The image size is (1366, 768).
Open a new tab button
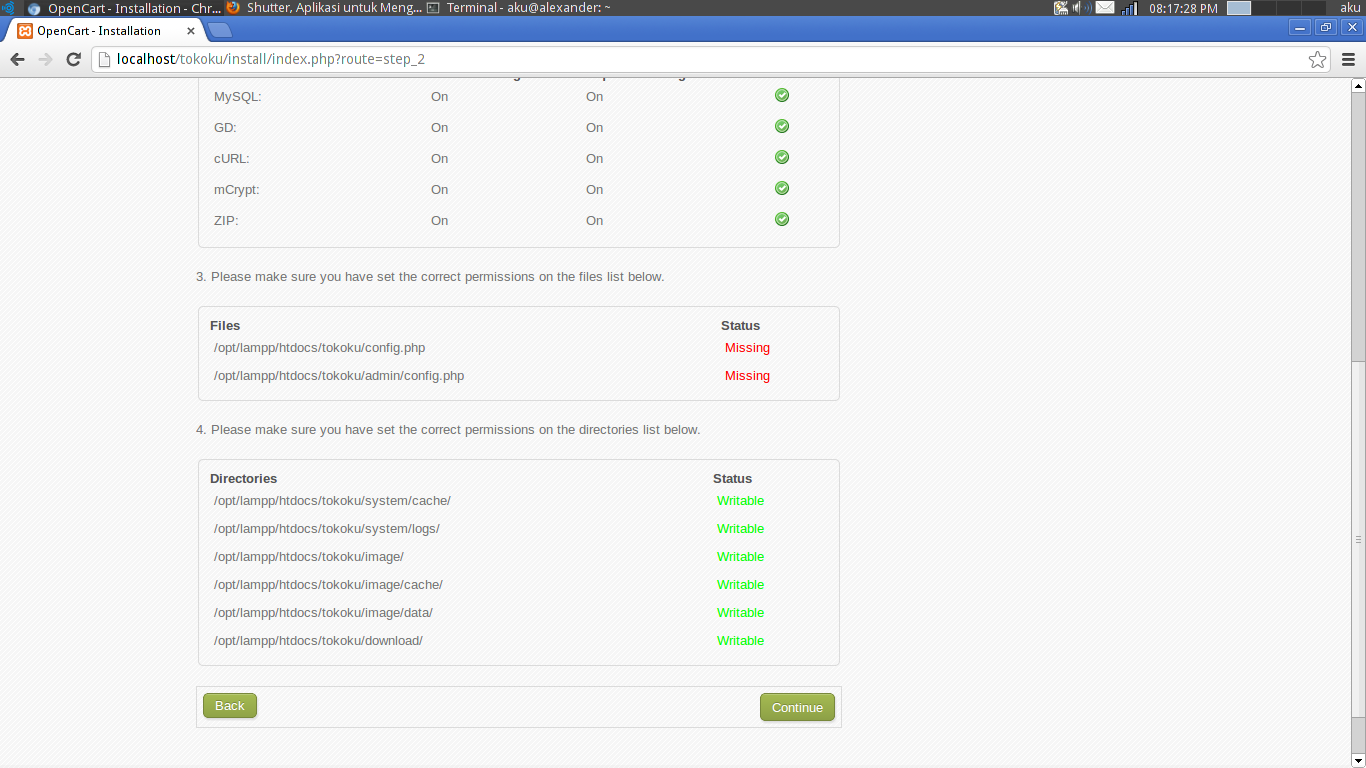219,31
